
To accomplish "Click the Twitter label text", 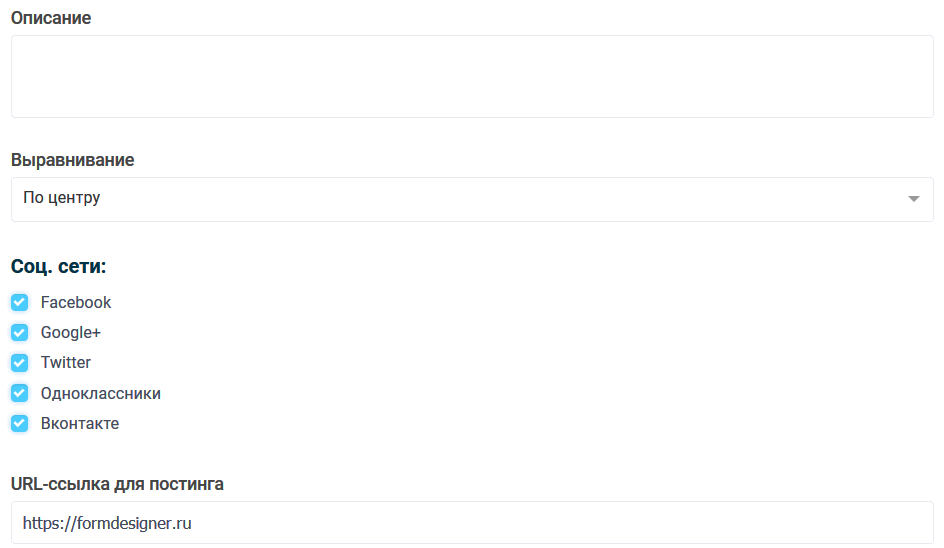I will [66, 363].
